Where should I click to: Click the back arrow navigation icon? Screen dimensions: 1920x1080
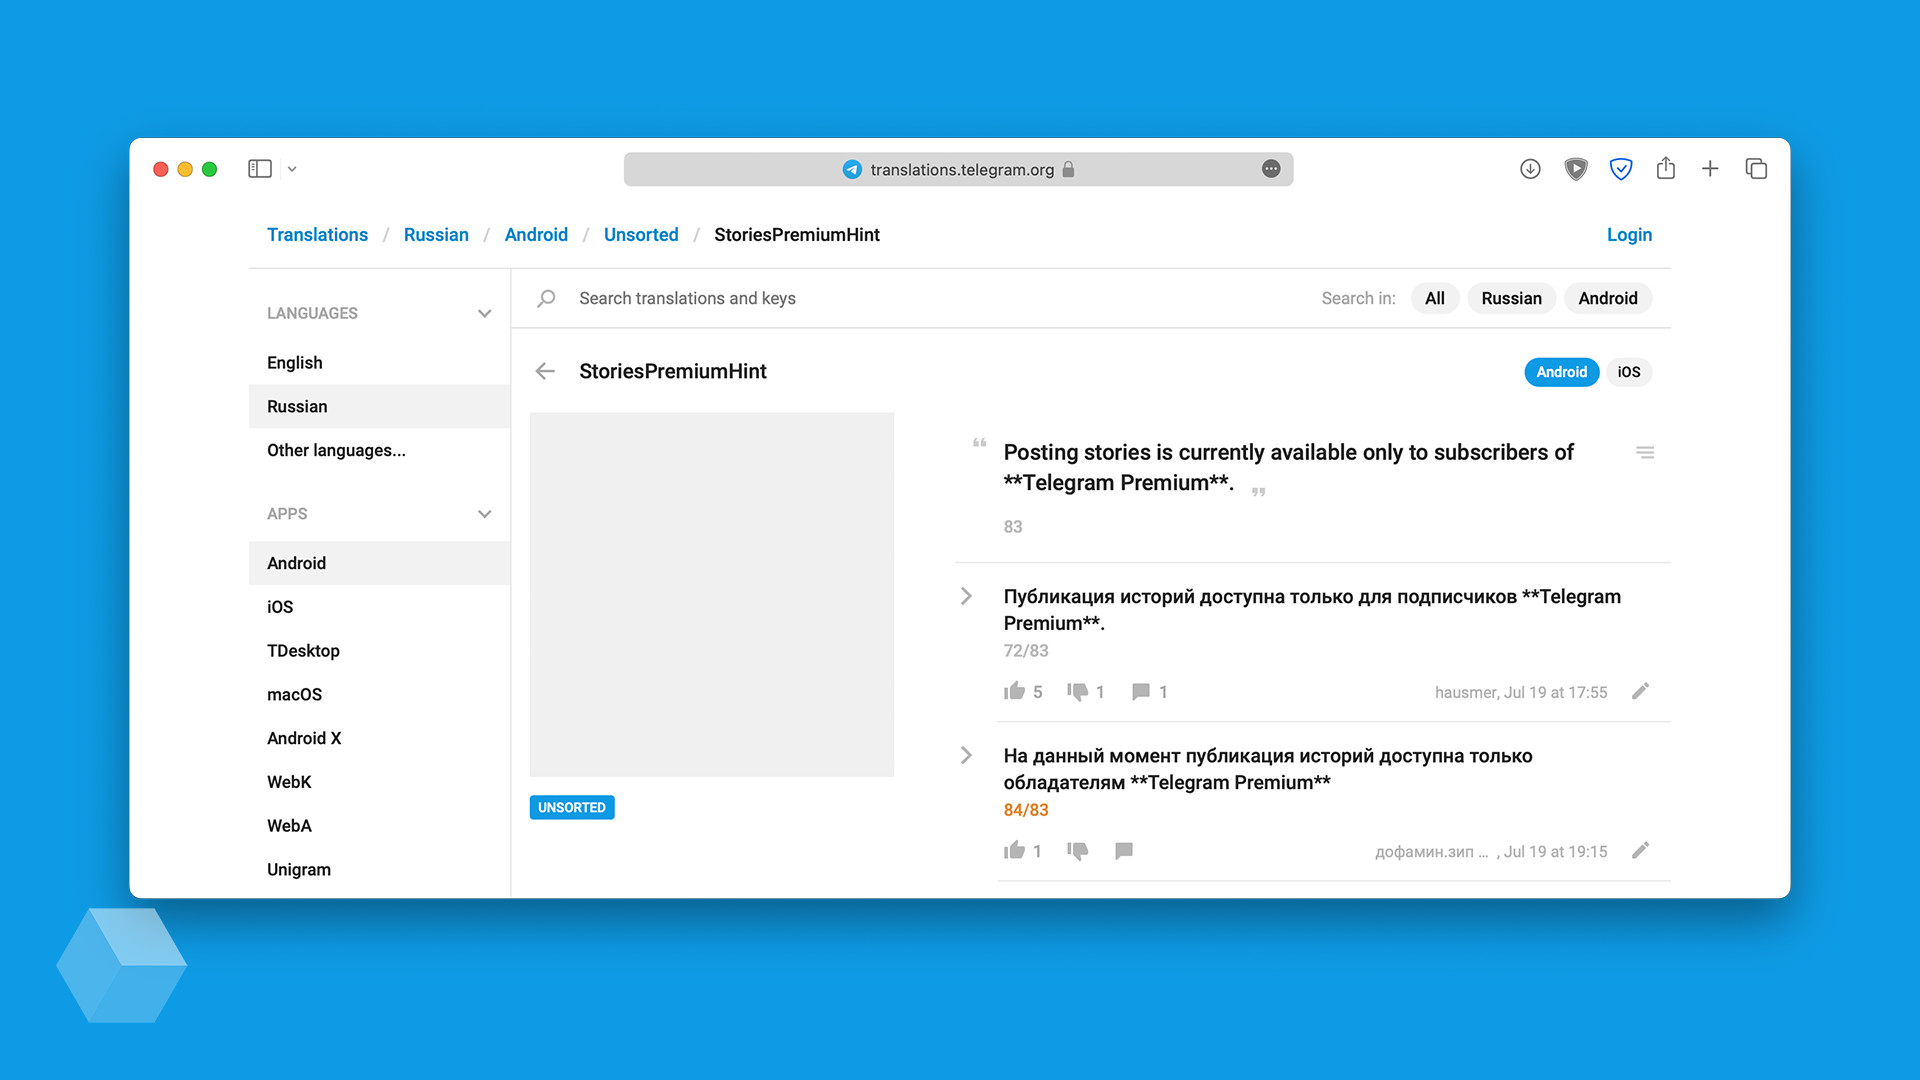tap(546, 371)
